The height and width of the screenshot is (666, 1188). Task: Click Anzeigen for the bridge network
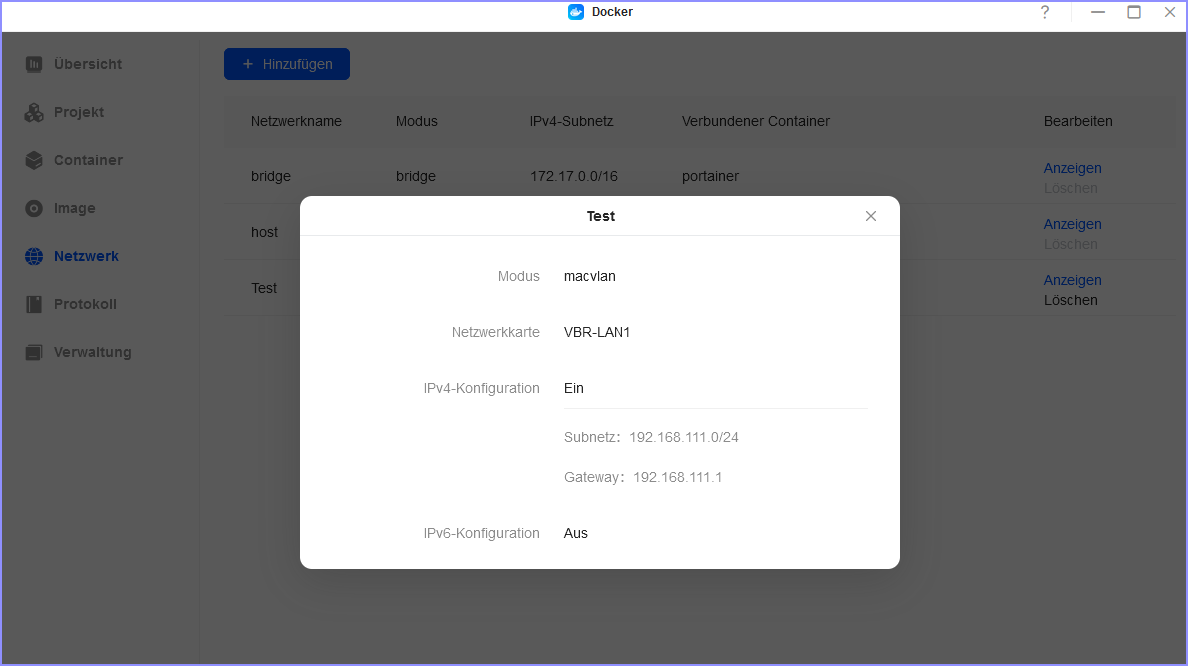[x=1072, y=168]
